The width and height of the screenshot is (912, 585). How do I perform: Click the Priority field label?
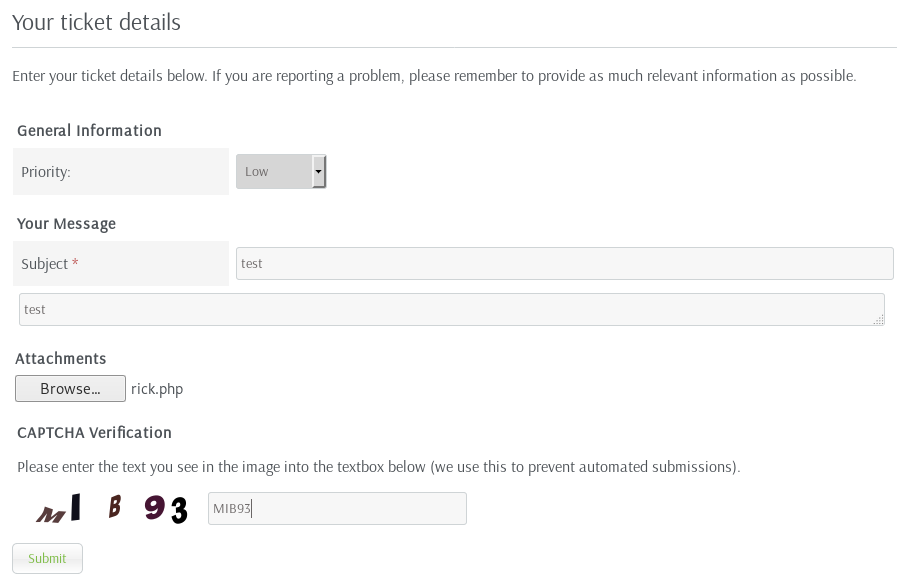click(46, 172)
